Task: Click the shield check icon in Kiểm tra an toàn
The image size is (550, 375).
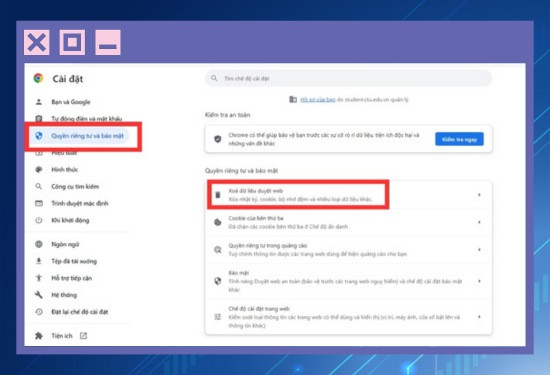Action: coord(217,139)
